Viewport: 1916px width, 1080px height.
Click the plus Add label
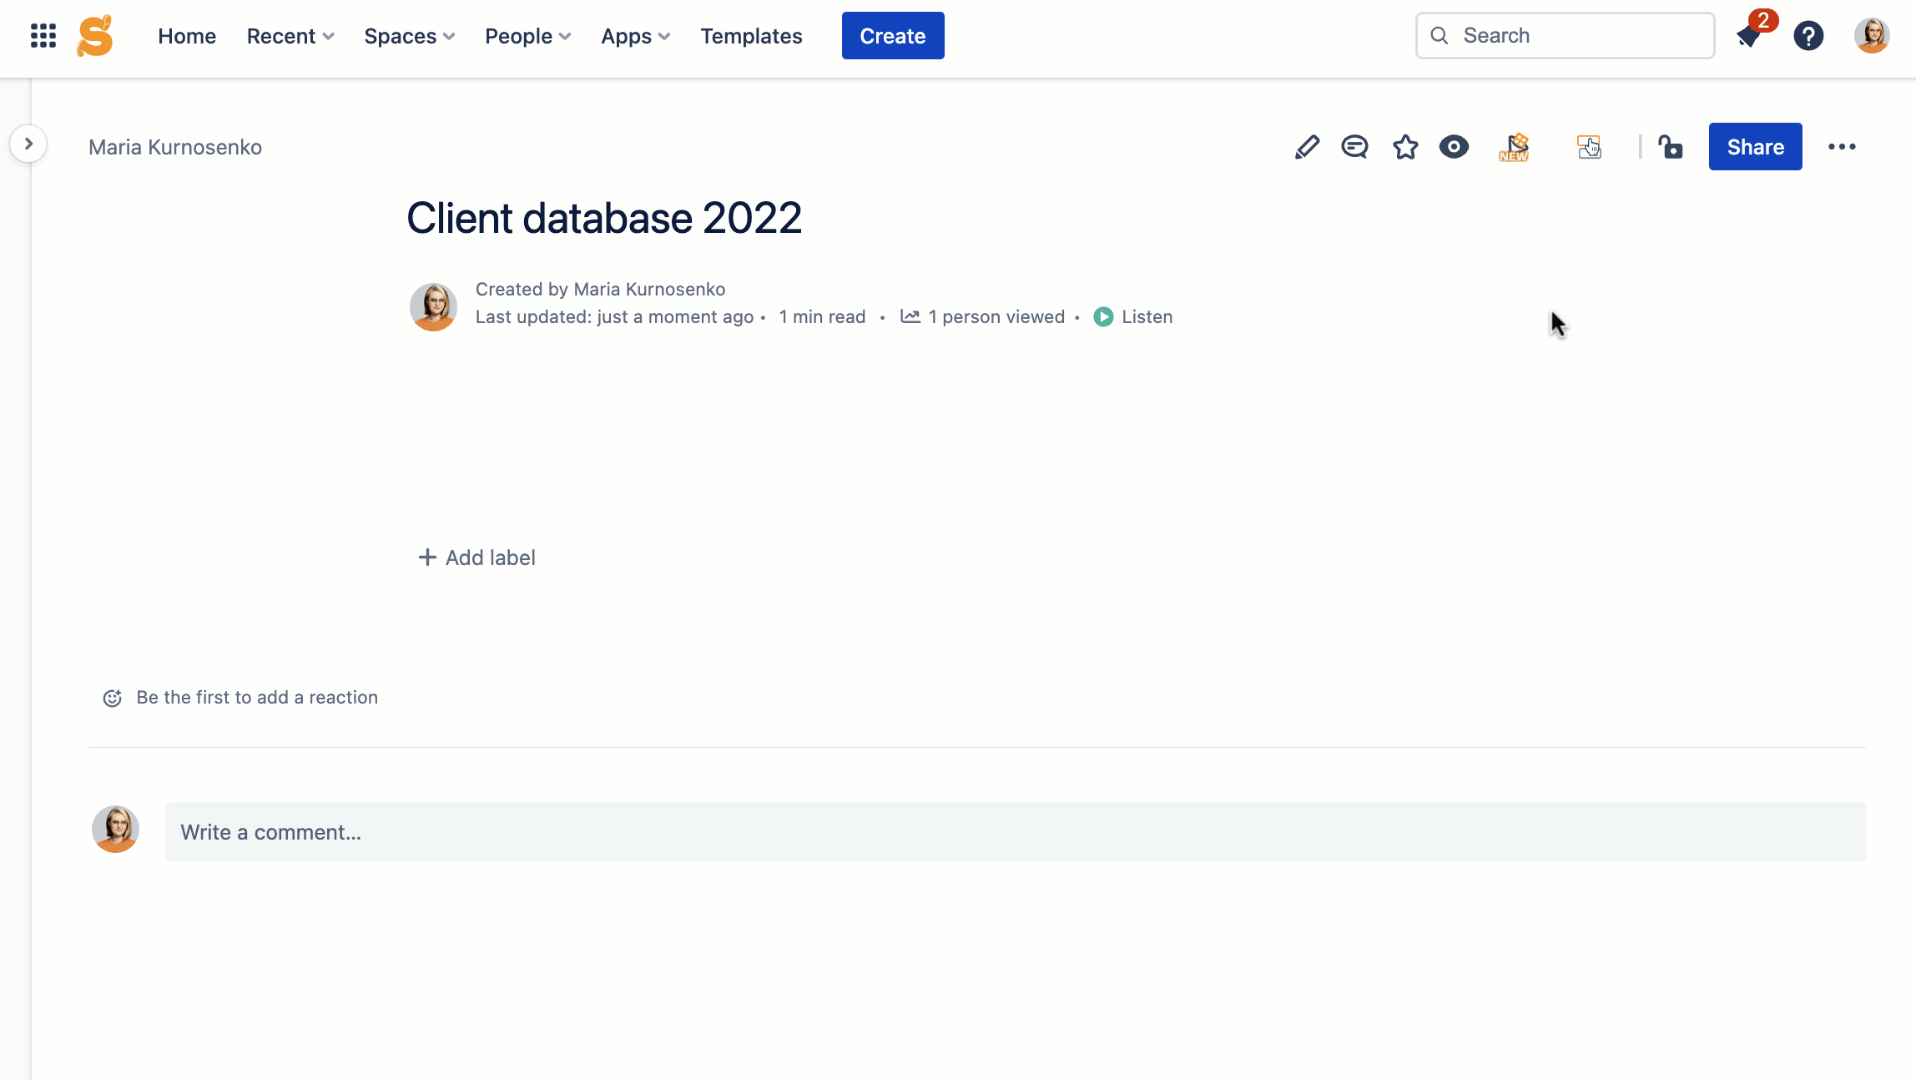[x=476, y=558]
